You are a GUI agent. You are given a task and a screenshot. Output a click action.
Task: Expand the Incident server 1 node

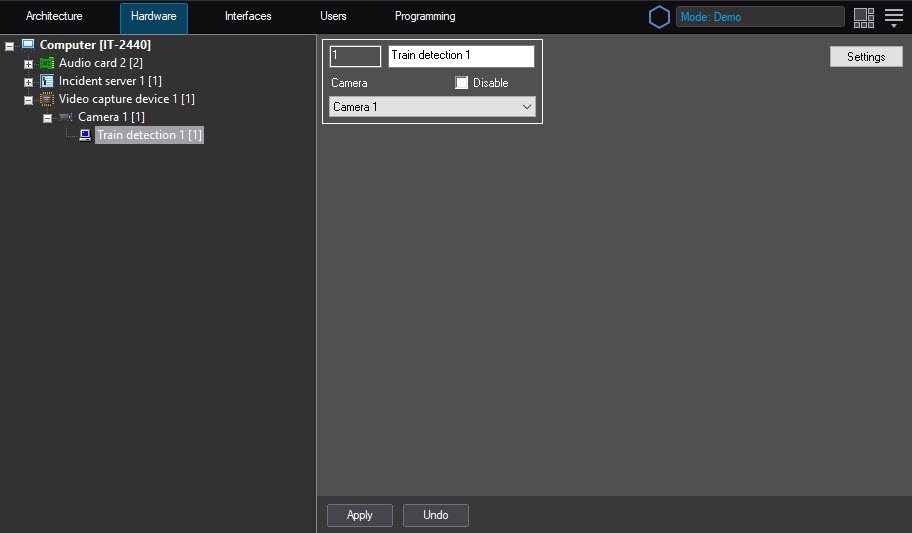(x=28, y=82)
